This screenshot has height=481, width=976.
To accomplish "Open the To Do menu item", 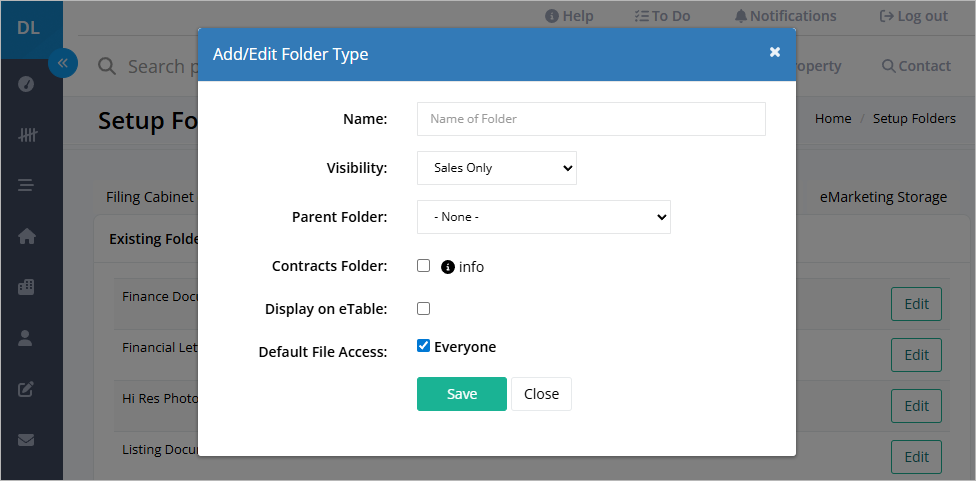I will pos(662,16).
